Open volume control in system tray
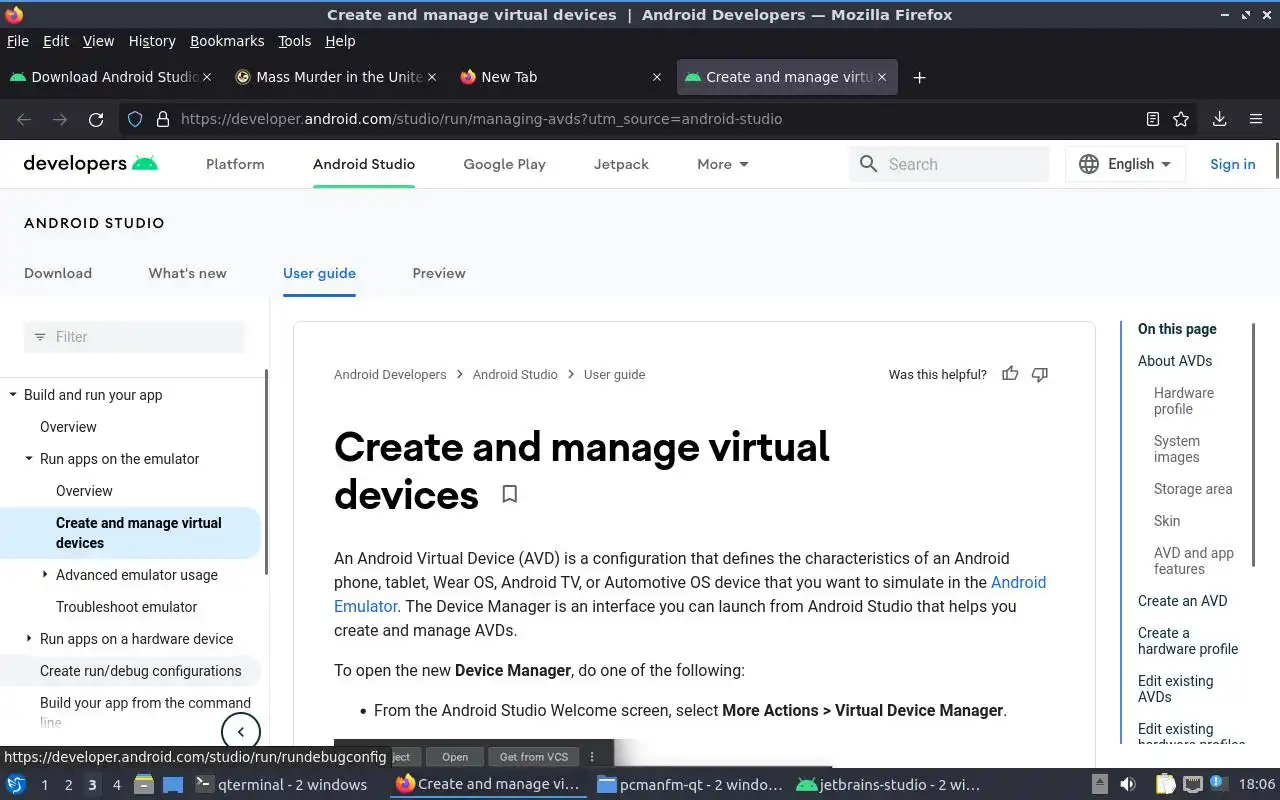This screenshot has width=1280, height=800. (1128, 784)
